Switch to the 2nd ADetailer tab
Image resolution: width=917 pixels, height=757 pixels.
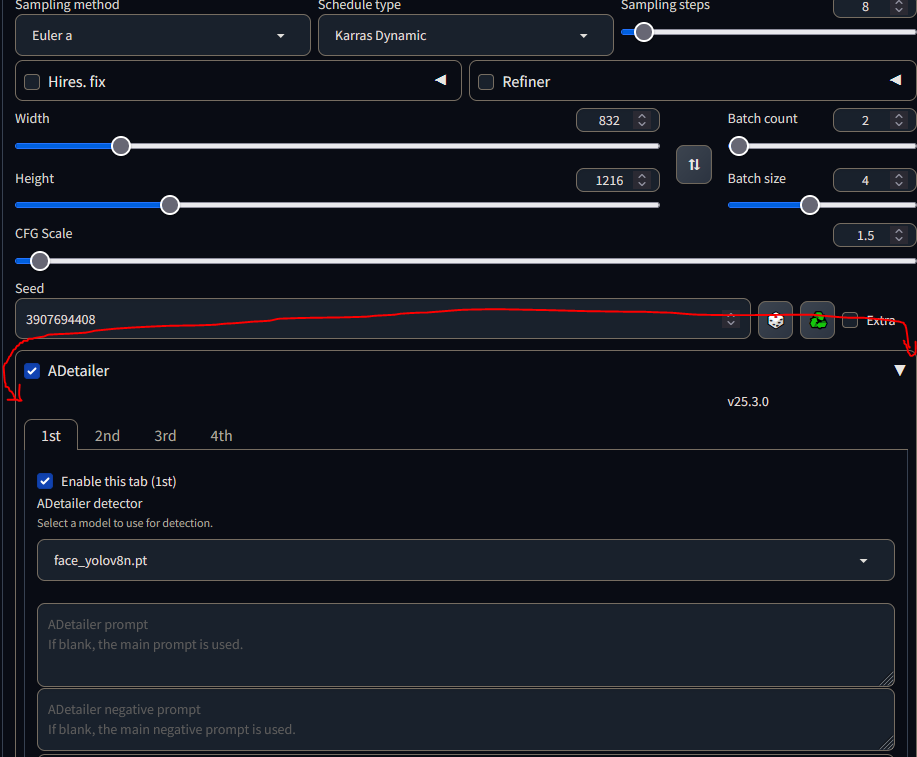coord(107,436)
